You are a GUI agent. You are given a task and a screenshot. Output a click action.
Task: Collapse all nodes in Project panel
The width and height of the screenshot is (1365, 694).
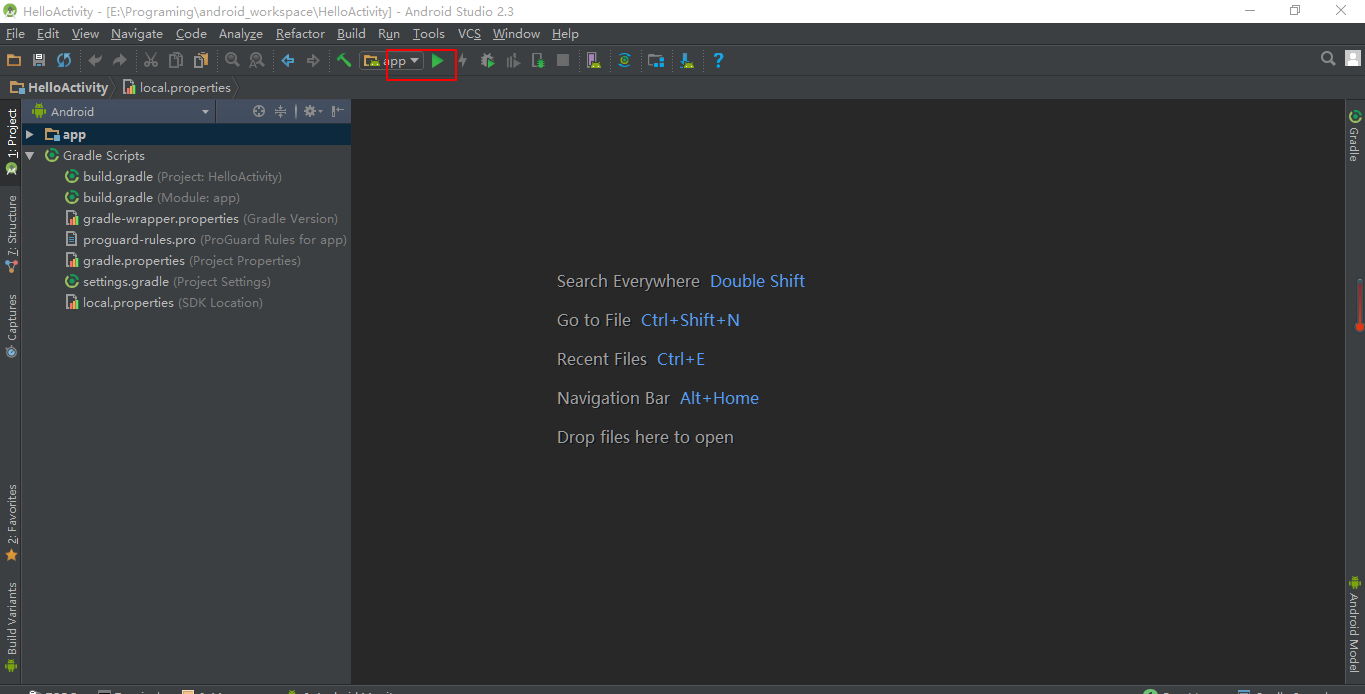click(281, 111)
